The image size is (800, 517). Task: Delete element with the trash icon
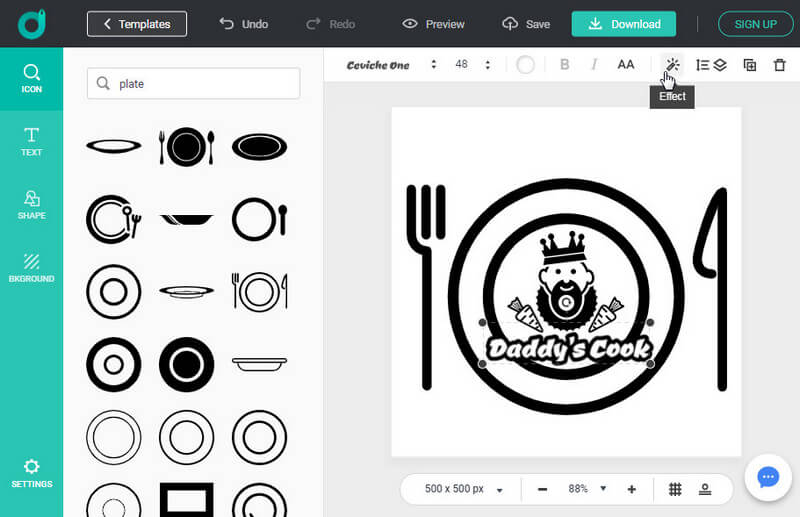click(780, 65)
